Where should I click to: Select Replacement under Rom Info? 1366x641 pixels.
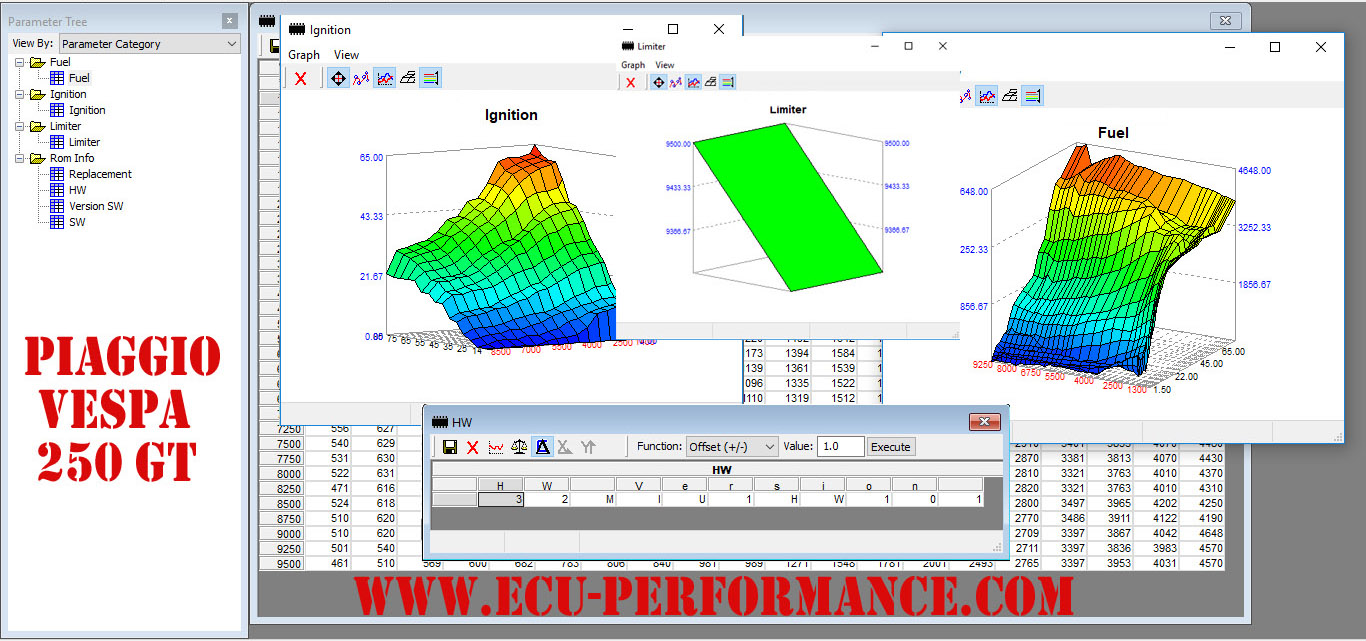[x=100, y=174]
